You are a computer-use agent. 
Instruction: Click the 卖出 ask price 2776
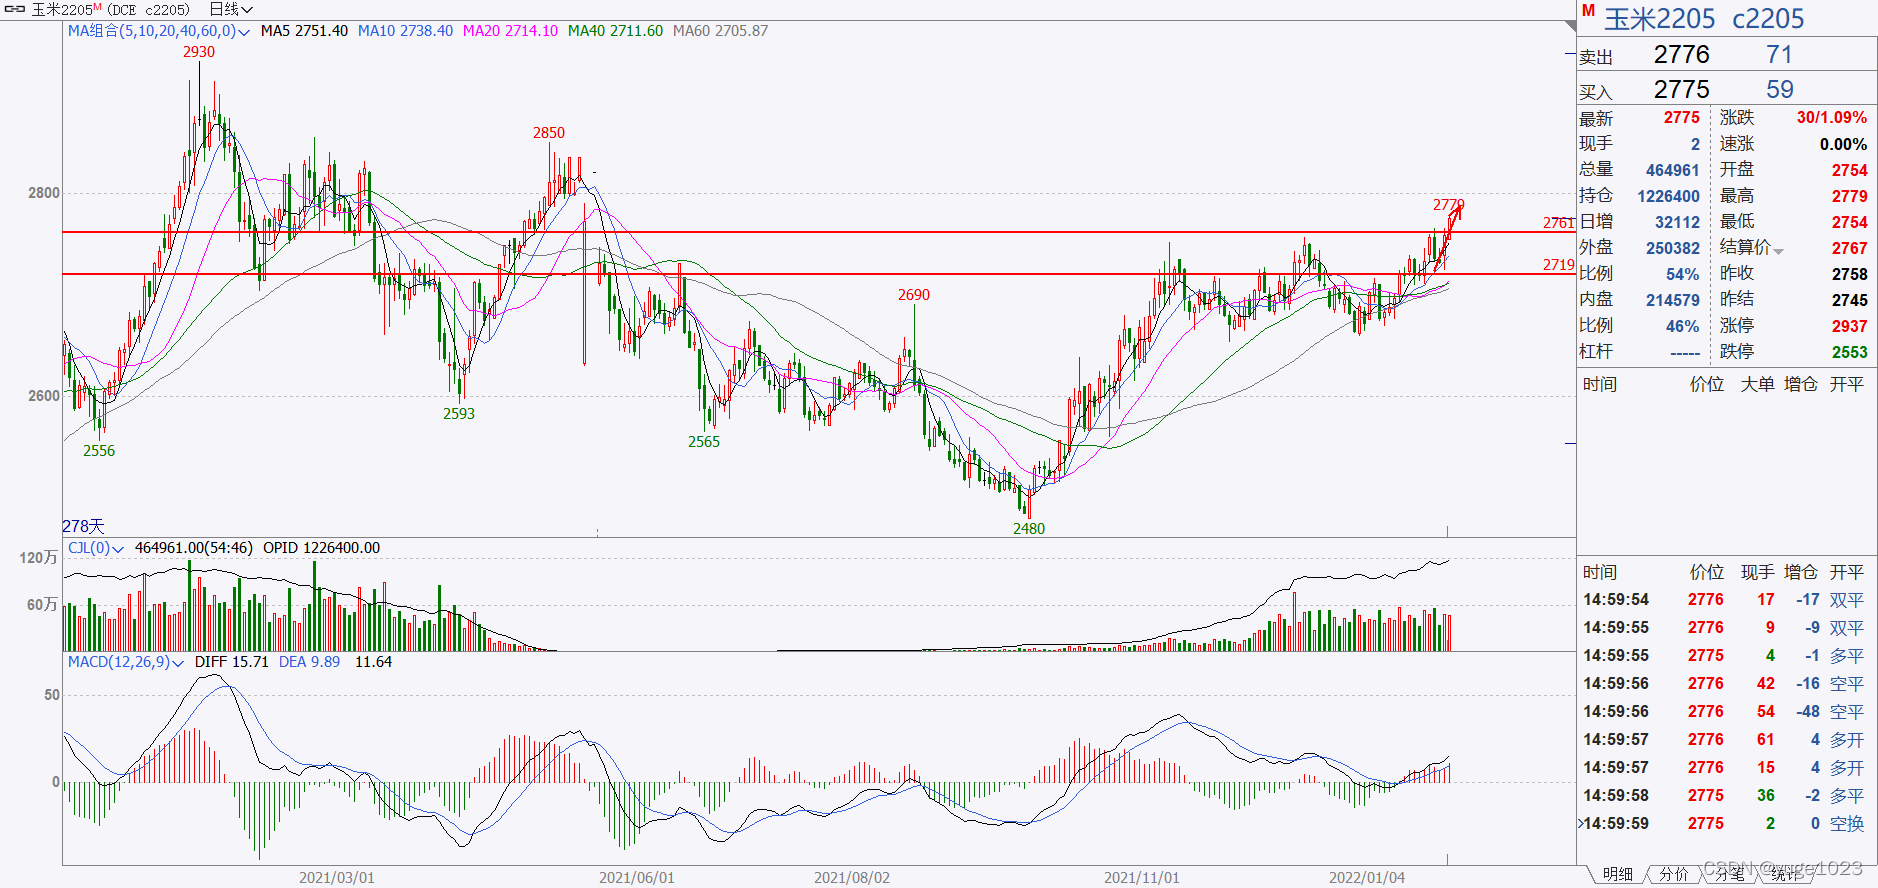1681,54
